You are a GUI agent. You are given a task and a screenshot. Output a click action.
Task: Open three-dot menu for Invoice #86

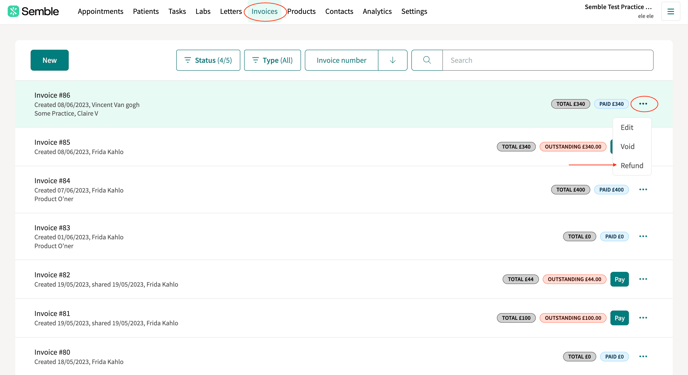point(643,104)
